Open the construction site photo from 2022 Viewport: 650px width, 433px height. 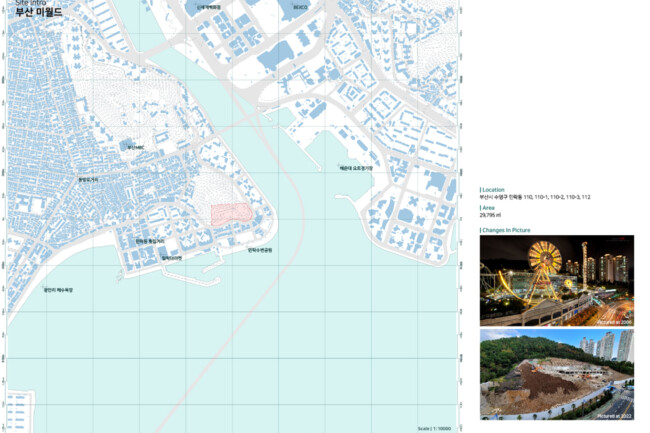point(556,374)
